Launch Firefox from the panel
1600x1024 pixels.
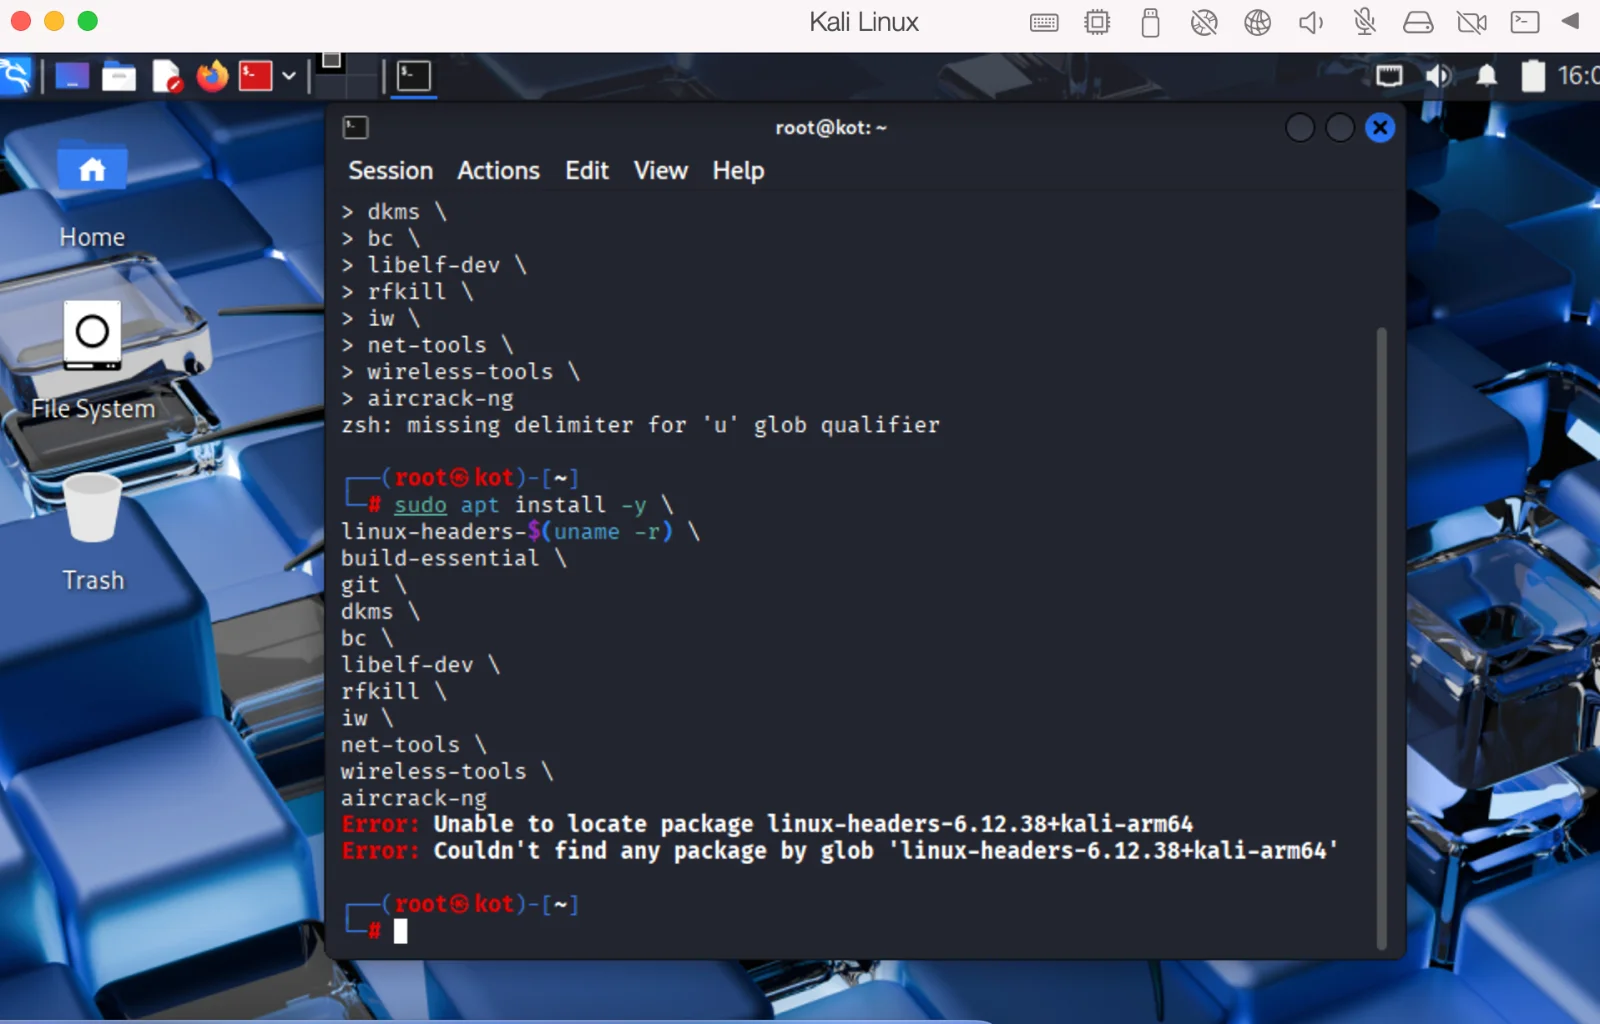[212, 76]
